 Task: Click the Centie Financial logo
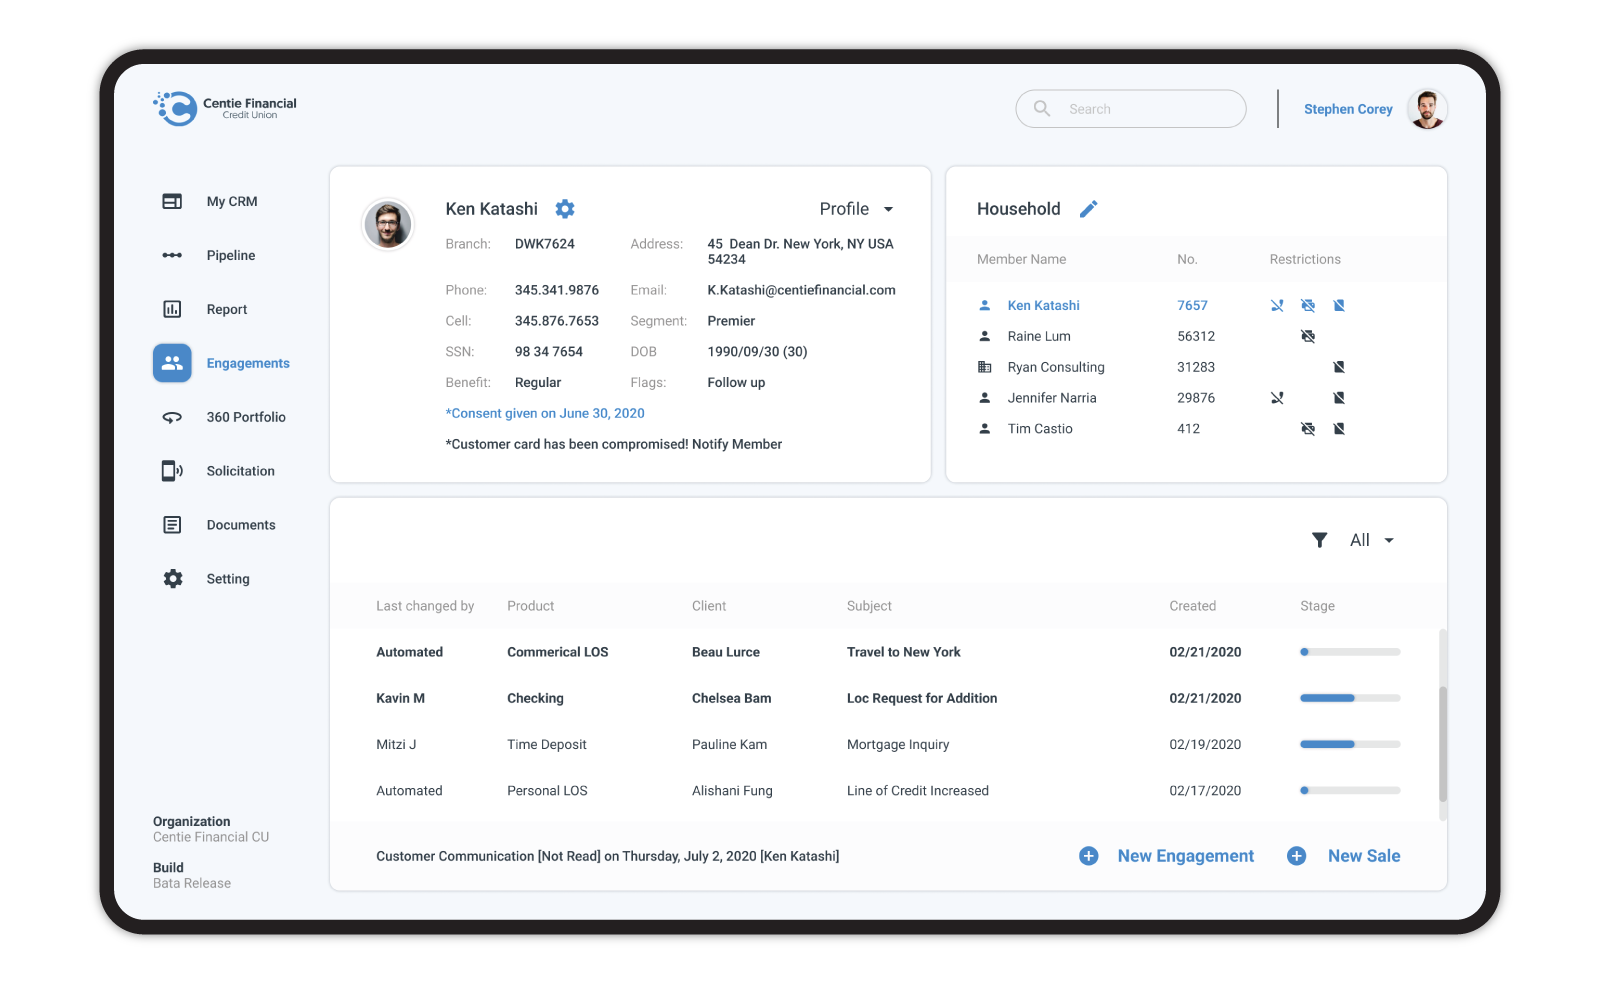click(225, 108)
